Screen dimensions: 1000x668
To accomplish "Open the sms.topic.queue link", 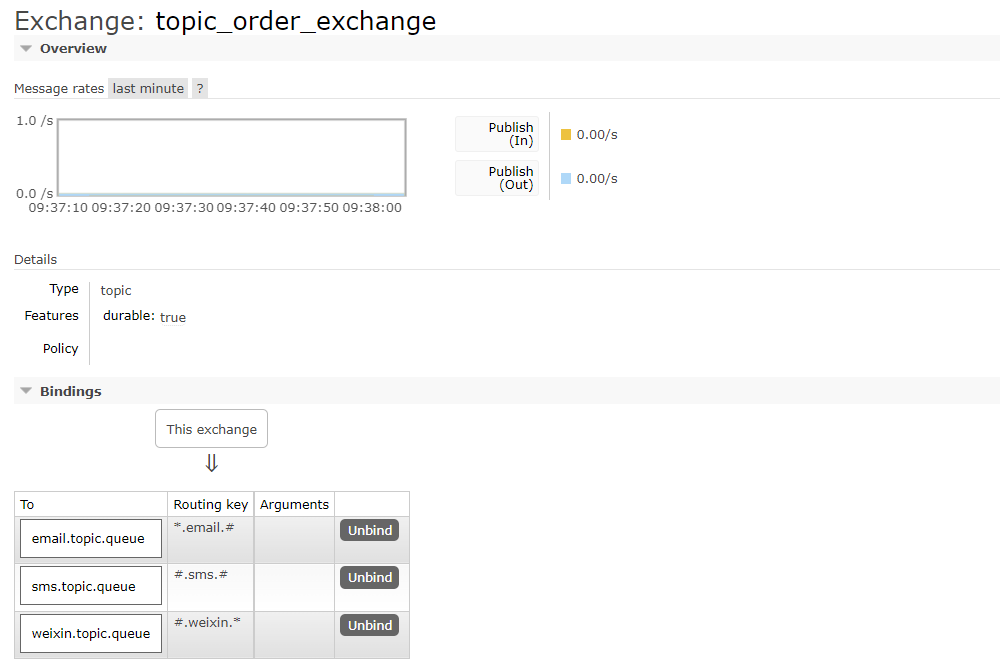I will 82,586.
